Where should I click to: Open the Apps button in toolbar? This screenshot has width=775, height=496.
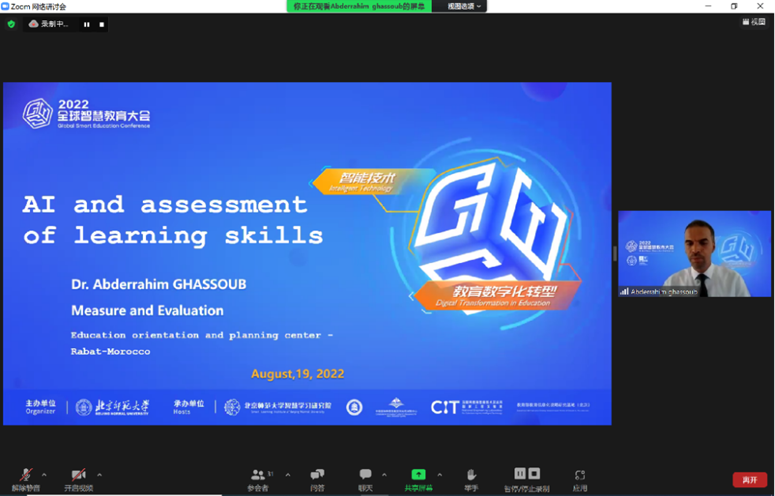(580, 478)
